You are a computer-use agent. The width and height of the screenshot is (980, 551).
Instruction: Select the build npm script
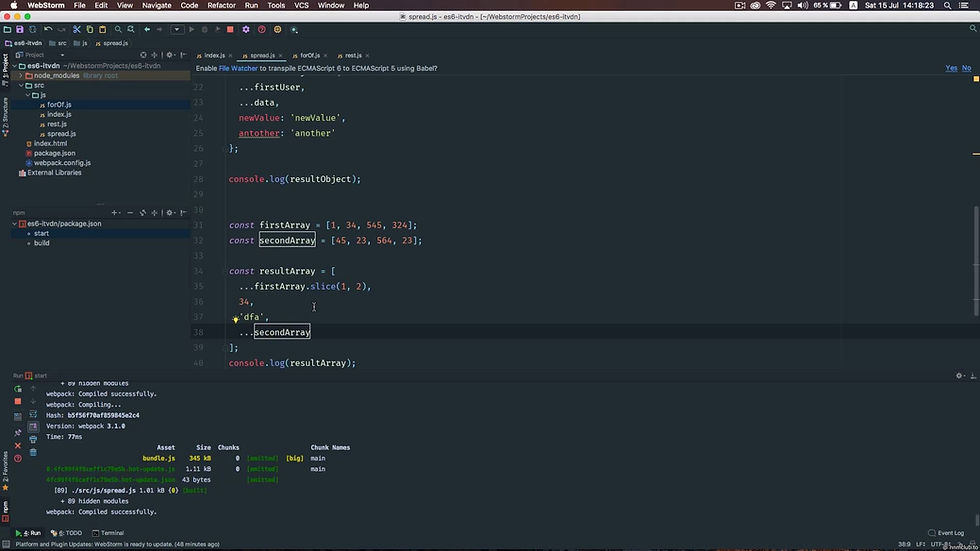41,243
